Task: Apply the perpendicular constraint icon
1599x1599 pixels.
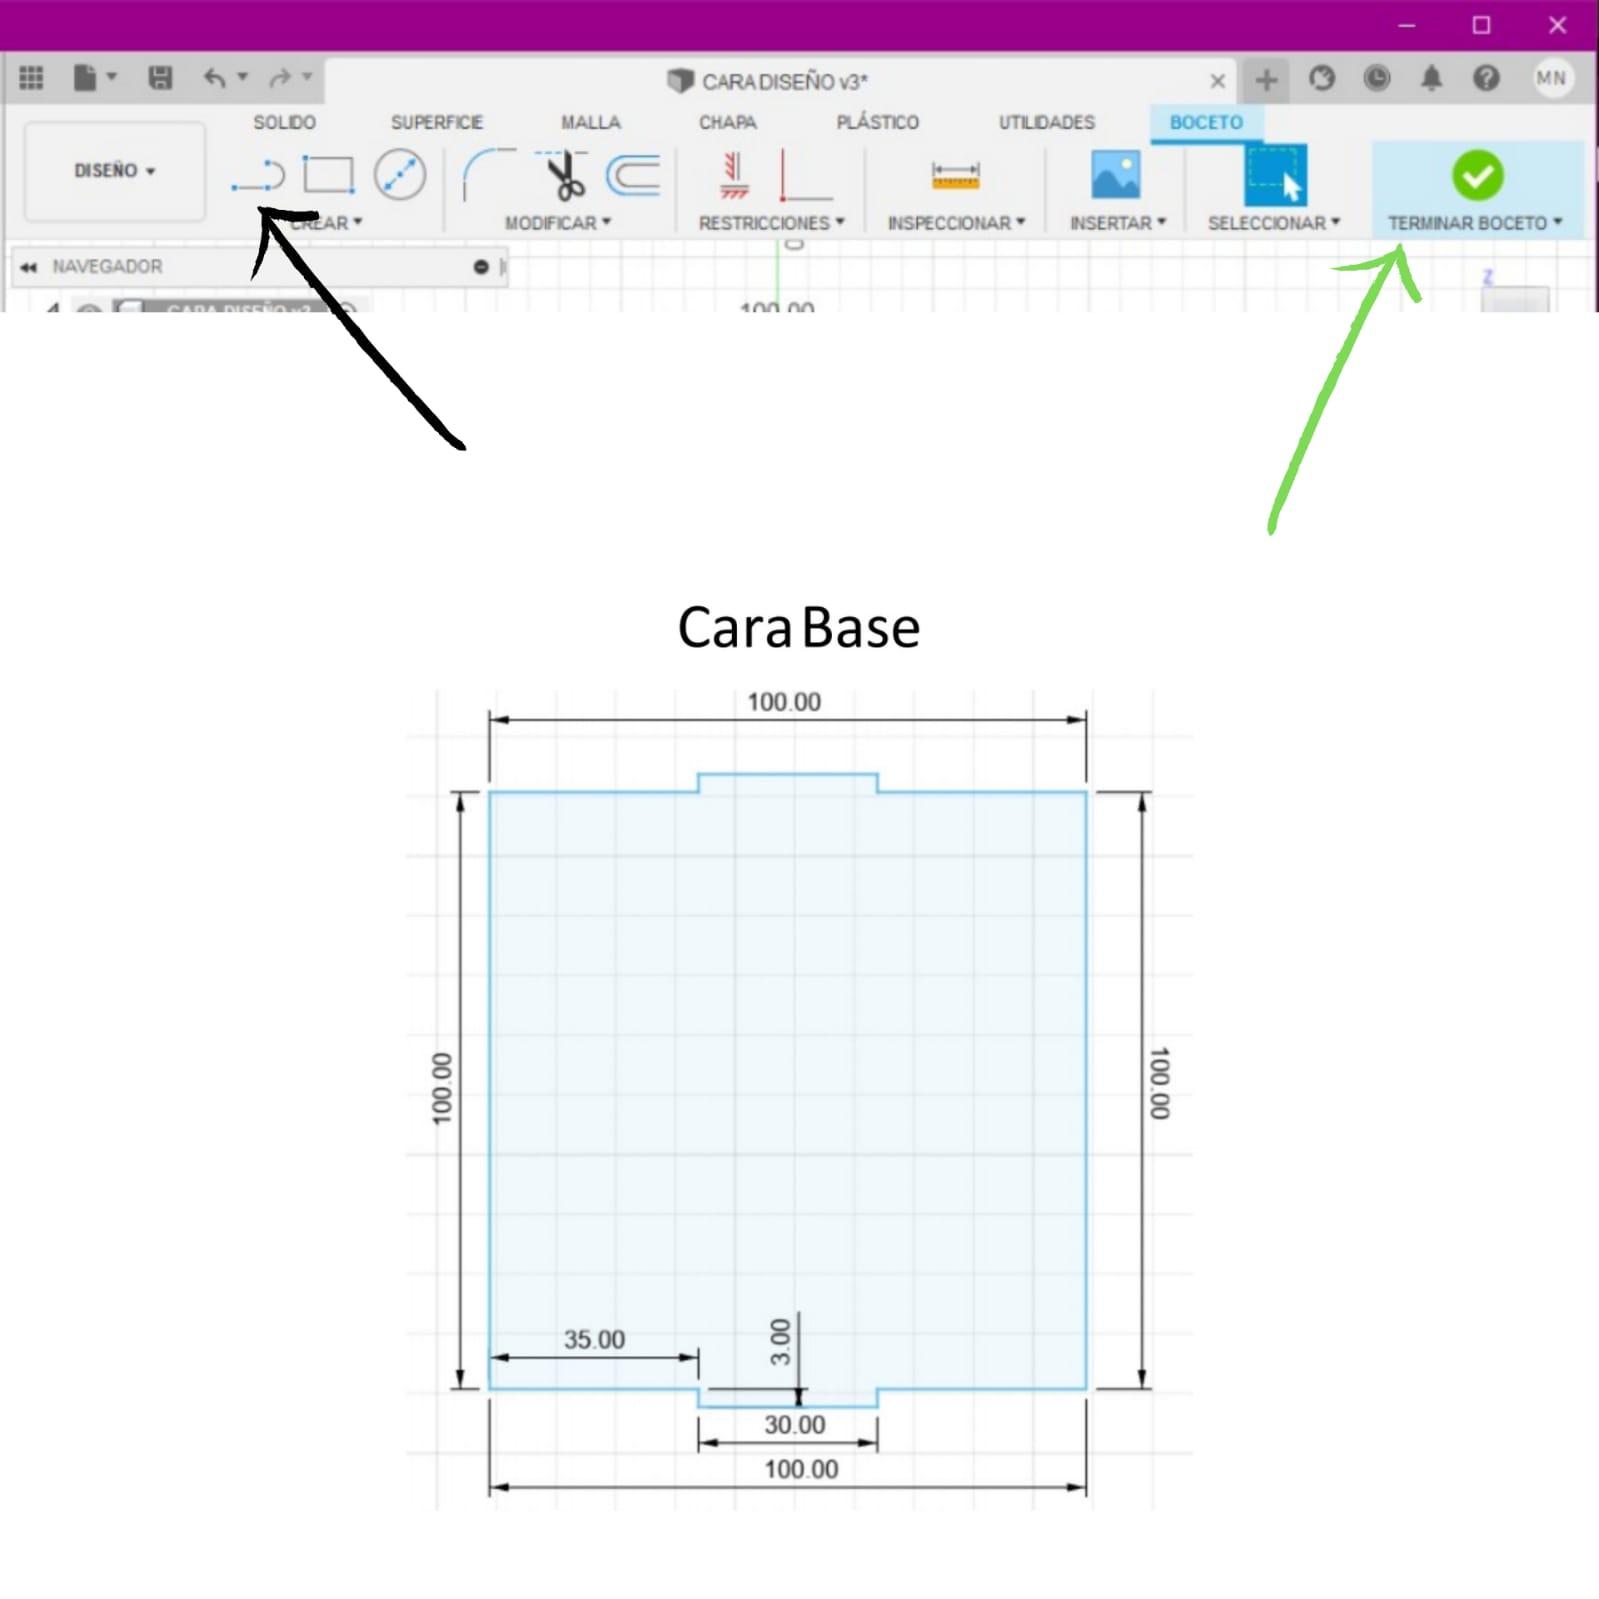Action: tap(805, 176)
